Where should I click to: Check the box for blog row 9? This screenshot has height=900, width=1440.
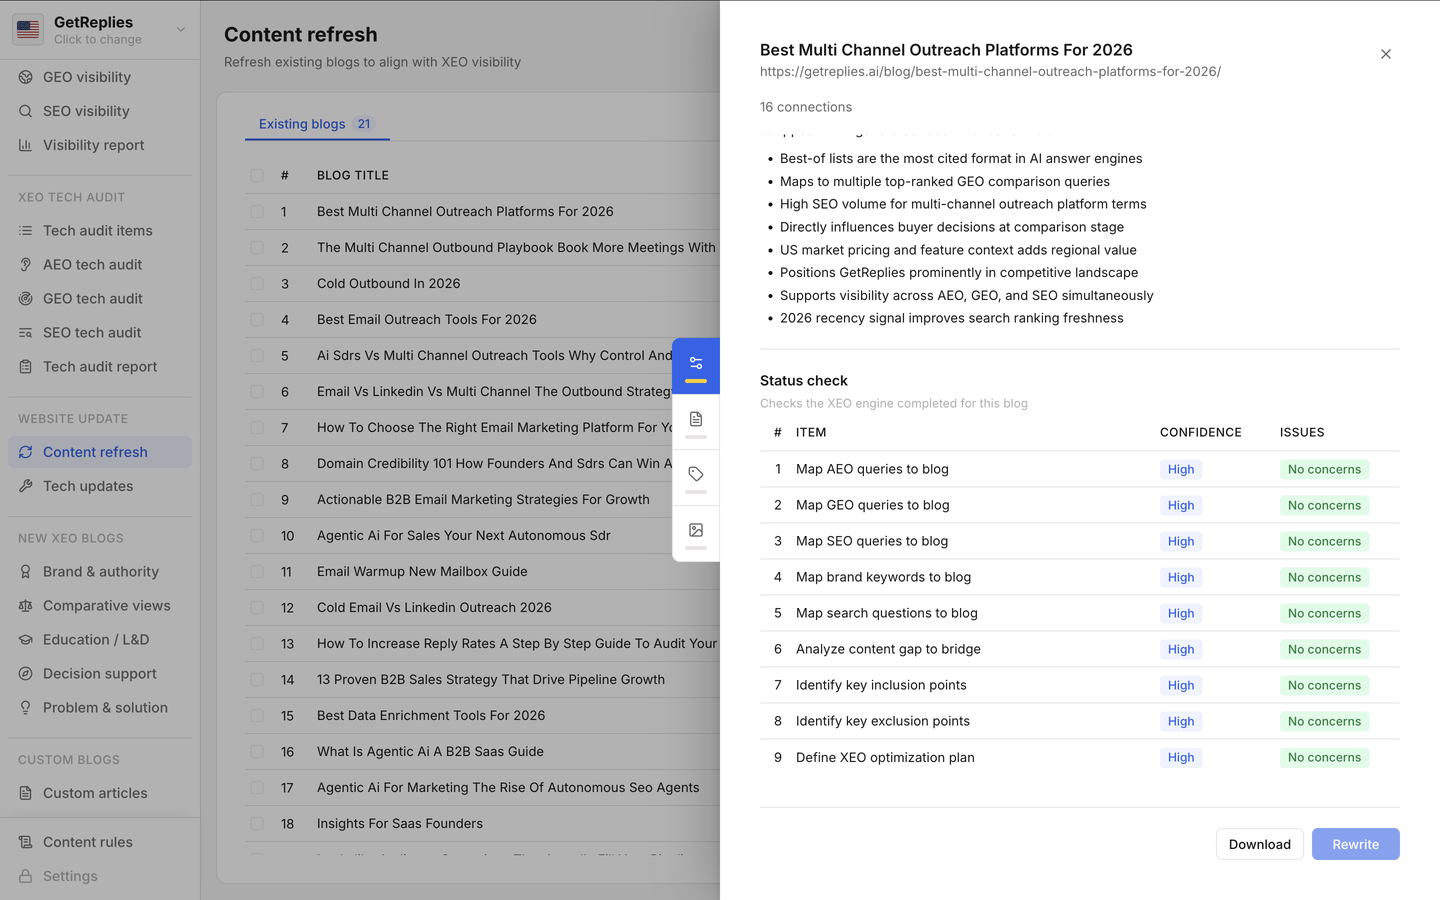(x=257, y=500)
